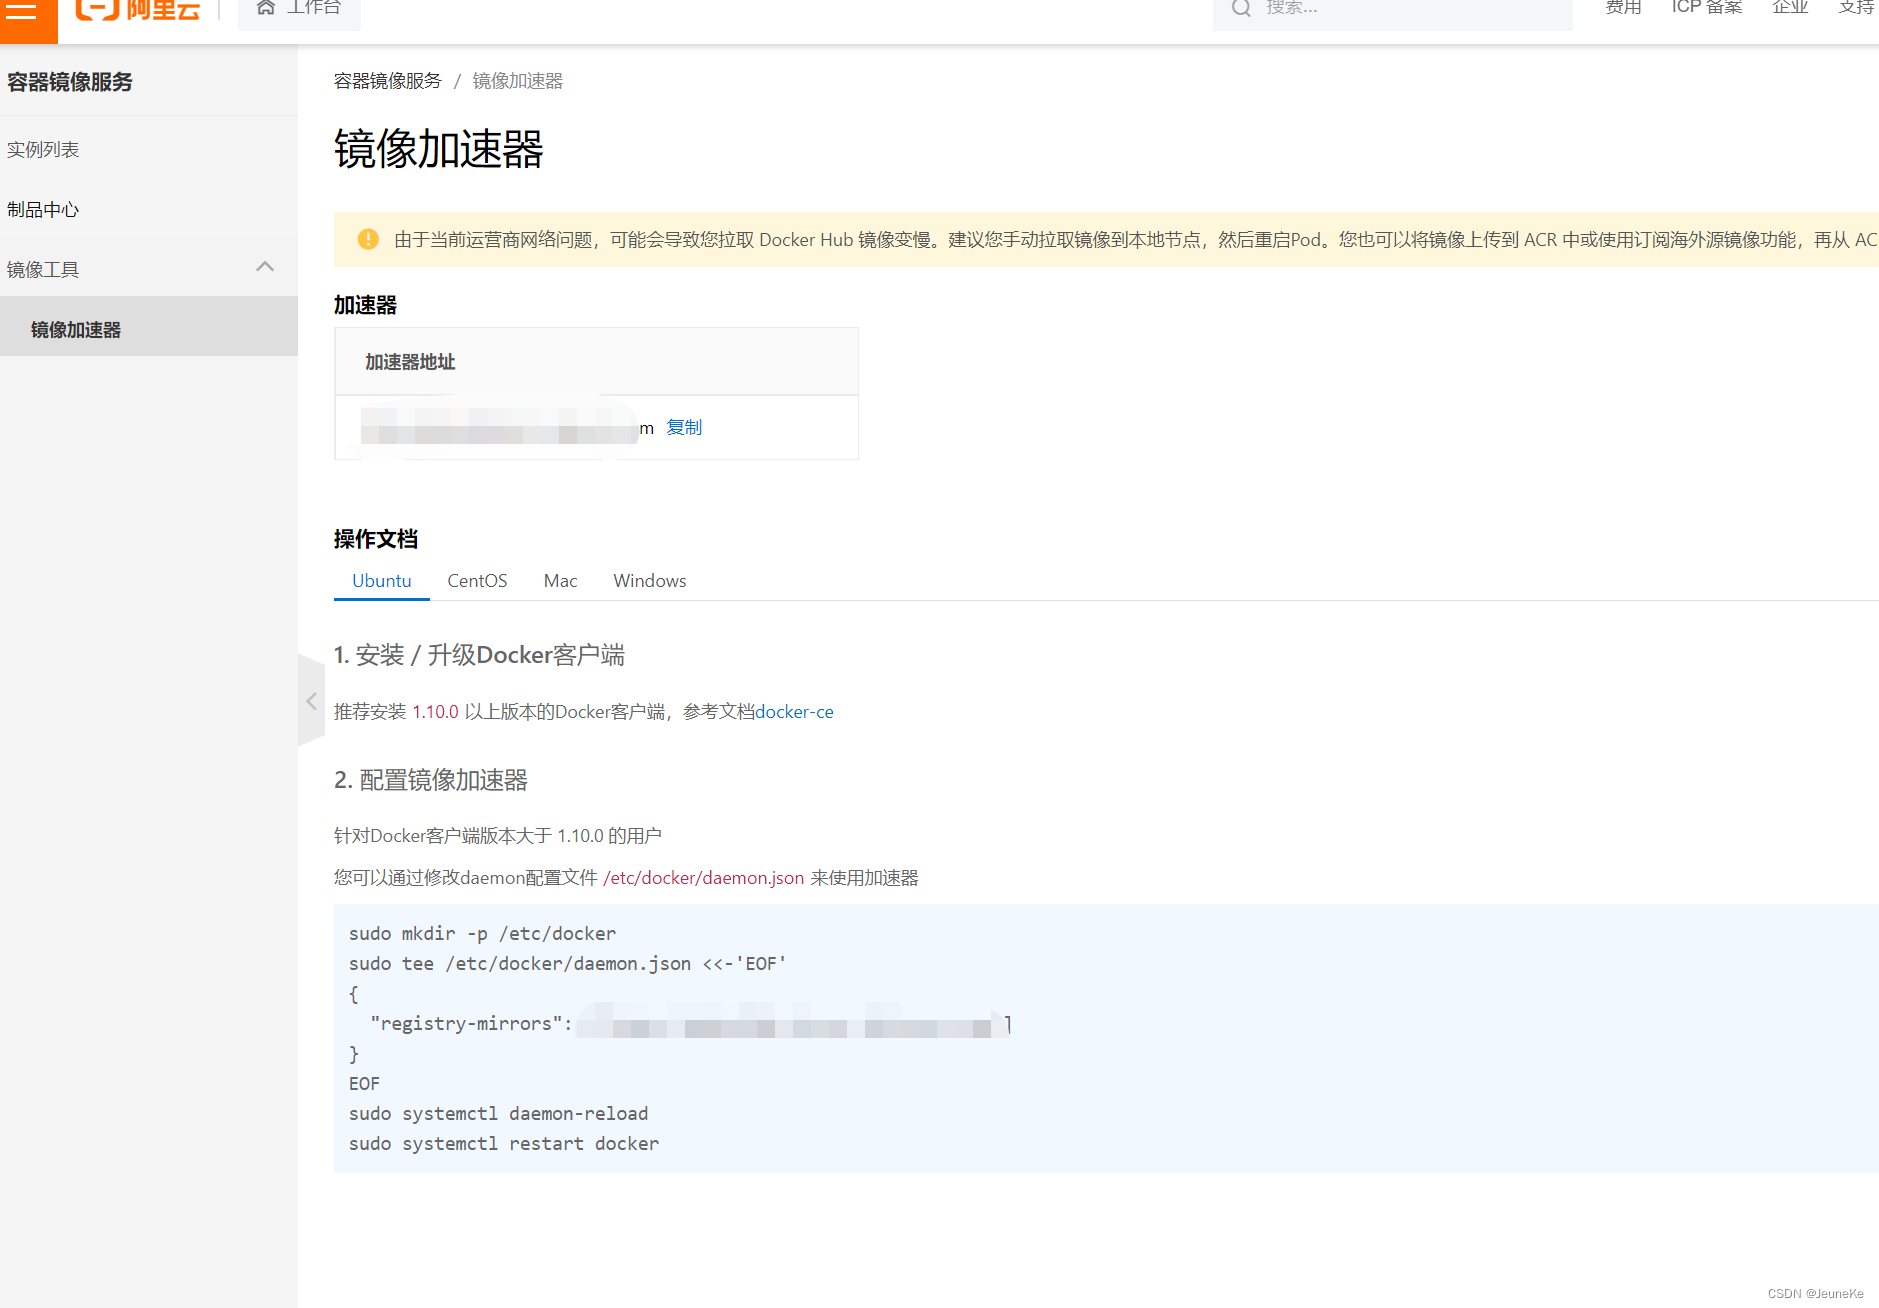
Task: Click the 'sudo tee /etc/docker/daemon.json' line
Action: click(568, 963)
